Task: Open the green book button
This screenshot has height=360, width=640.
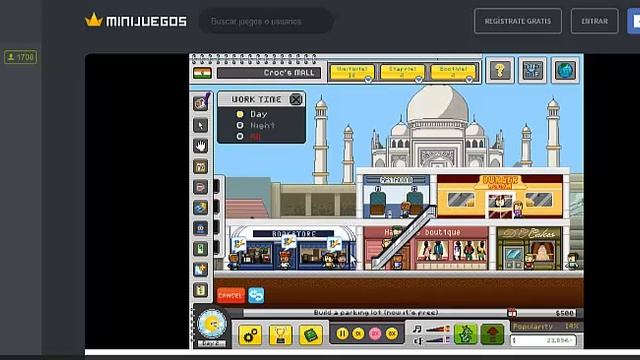Action: point(311,335)
